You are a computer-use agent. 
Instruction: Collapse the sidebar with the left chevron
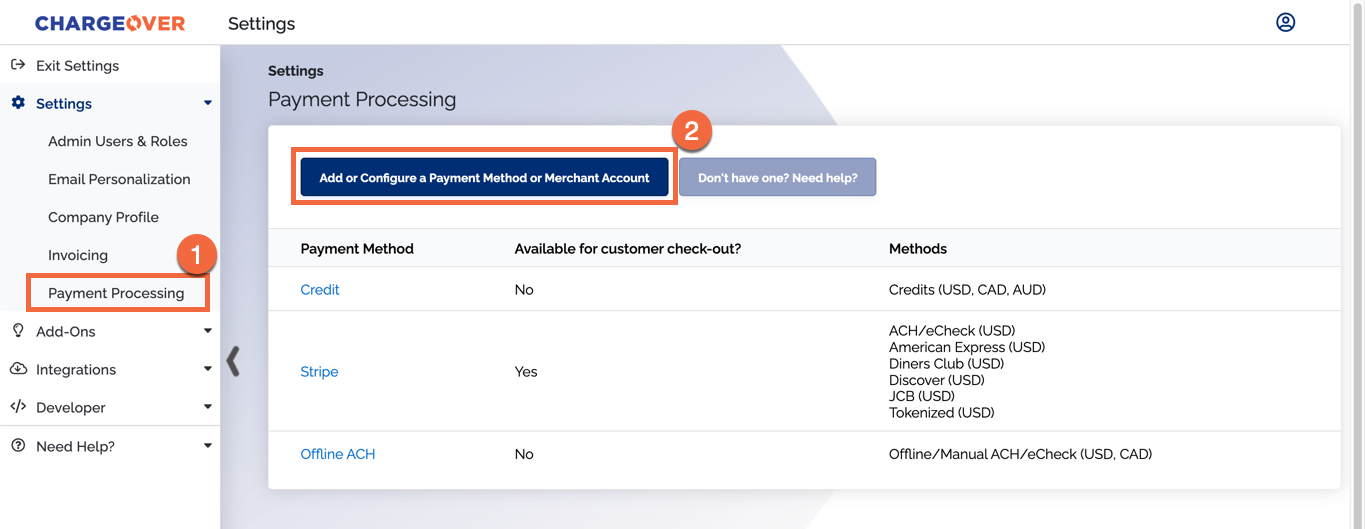click(x=233, y=361)
